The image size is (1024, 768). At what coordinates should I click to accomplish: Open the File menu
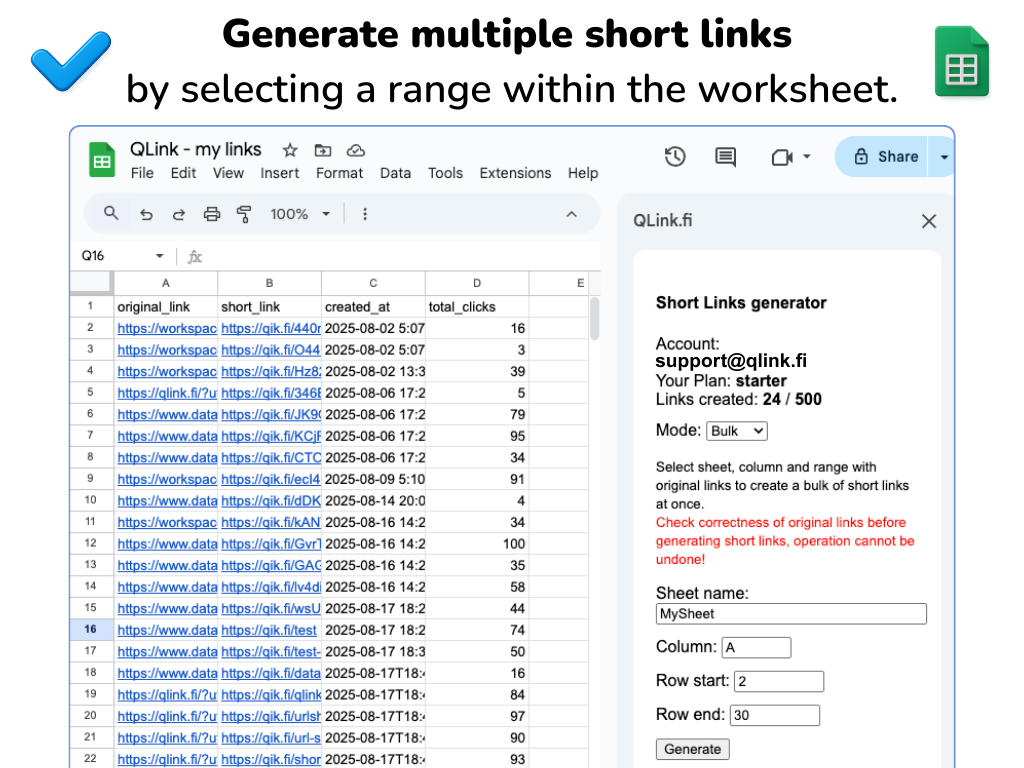point(142,173)
